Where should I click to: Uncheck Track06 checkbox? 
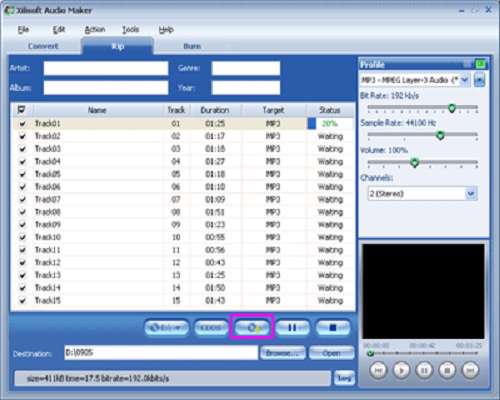click(22, 187)
